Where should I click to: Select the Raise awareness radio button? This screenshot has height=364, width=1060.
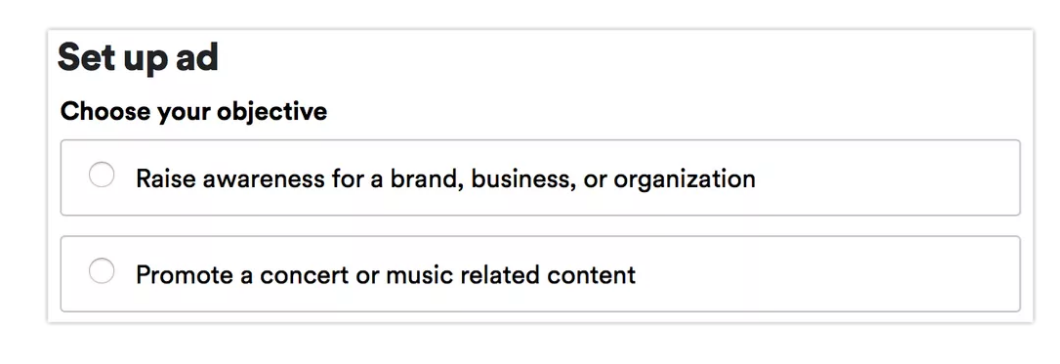101,175
